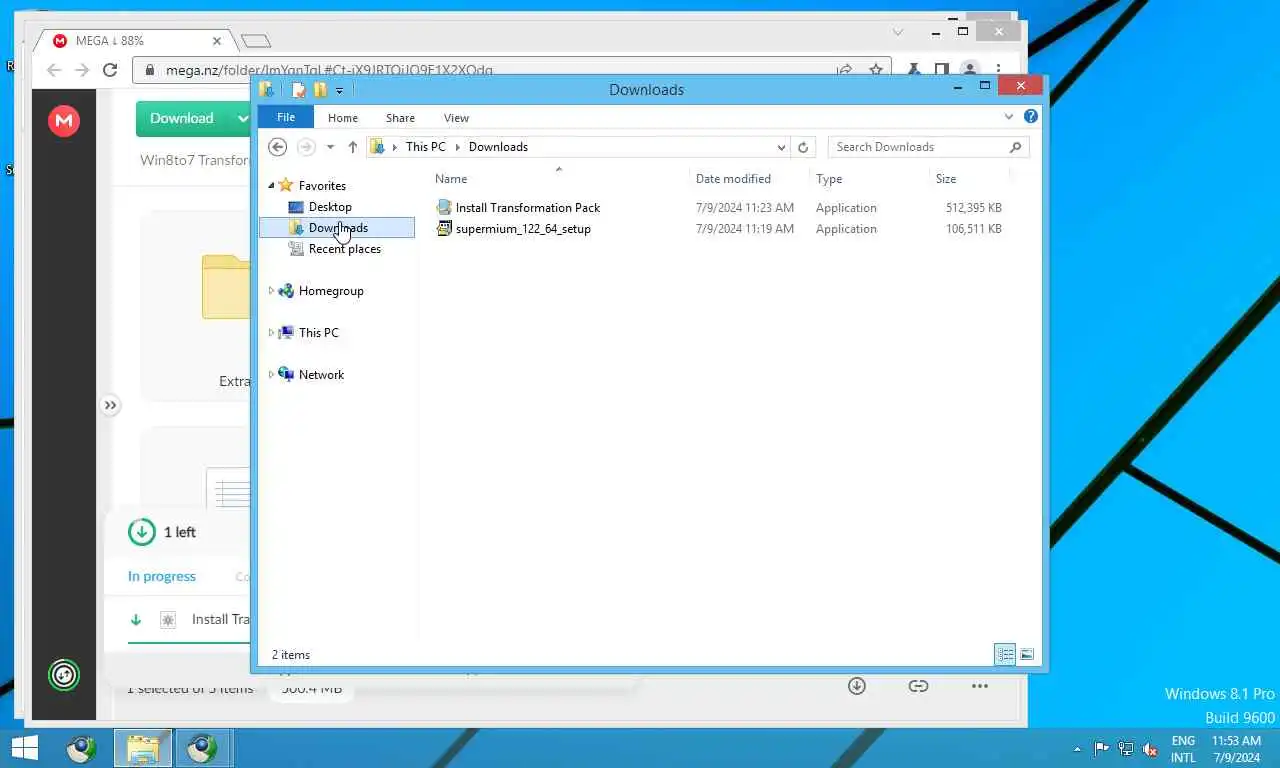The width and height of the screenshot is (1280, 768).
Task: Expand the MEGA sidebar with double chevron
Action: coord(110,405)
